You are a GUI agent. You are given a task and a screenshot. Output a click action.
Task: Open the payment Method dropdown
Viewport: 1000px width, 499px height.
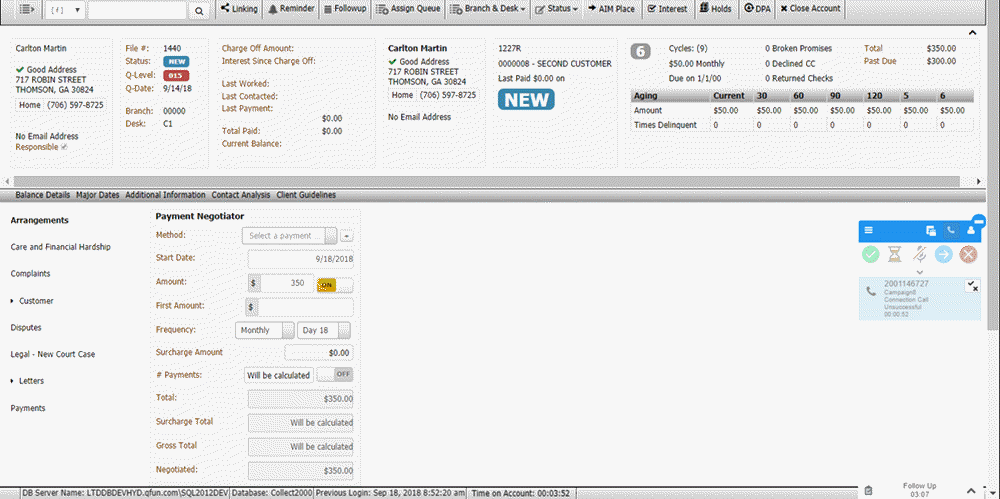point(295,236)
